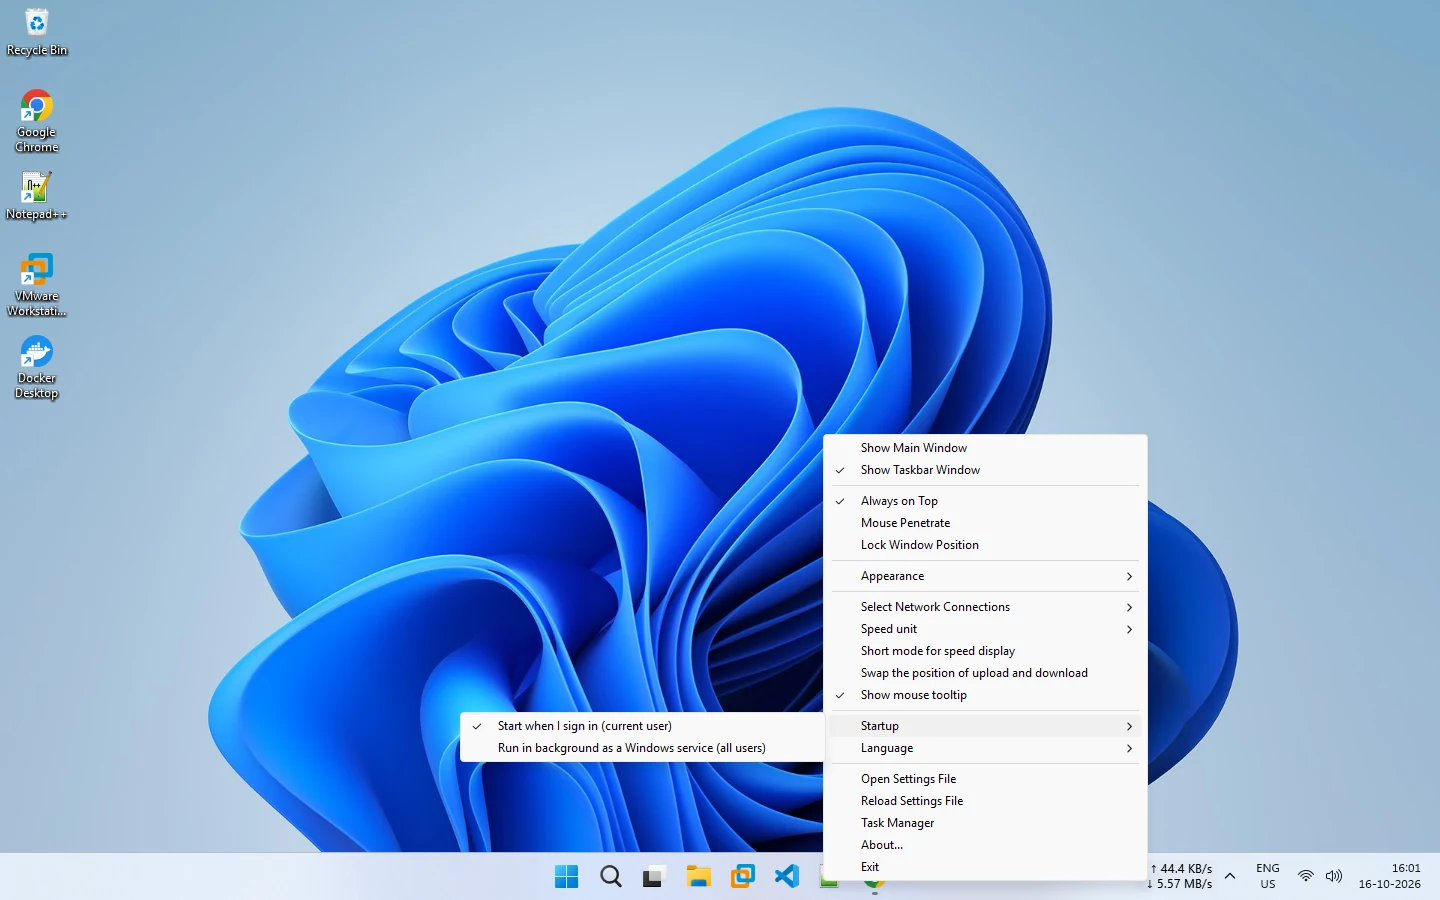Screen dimensions: 1440x900
Task: Click the Wi-Fi network tray icon
Action: (x=1306, y=876)
